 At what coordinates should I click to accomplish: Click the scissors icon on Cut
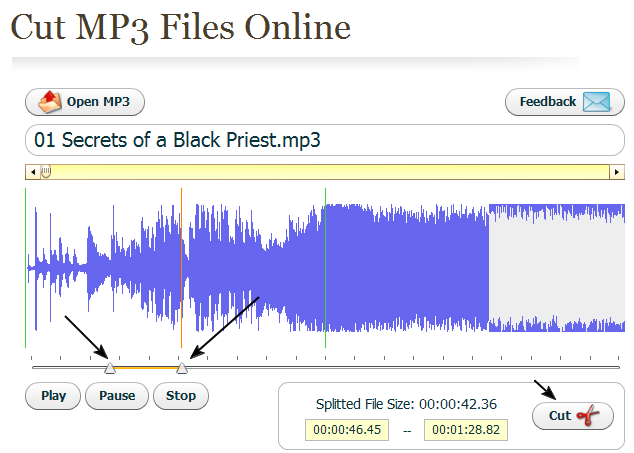point(589,415)
